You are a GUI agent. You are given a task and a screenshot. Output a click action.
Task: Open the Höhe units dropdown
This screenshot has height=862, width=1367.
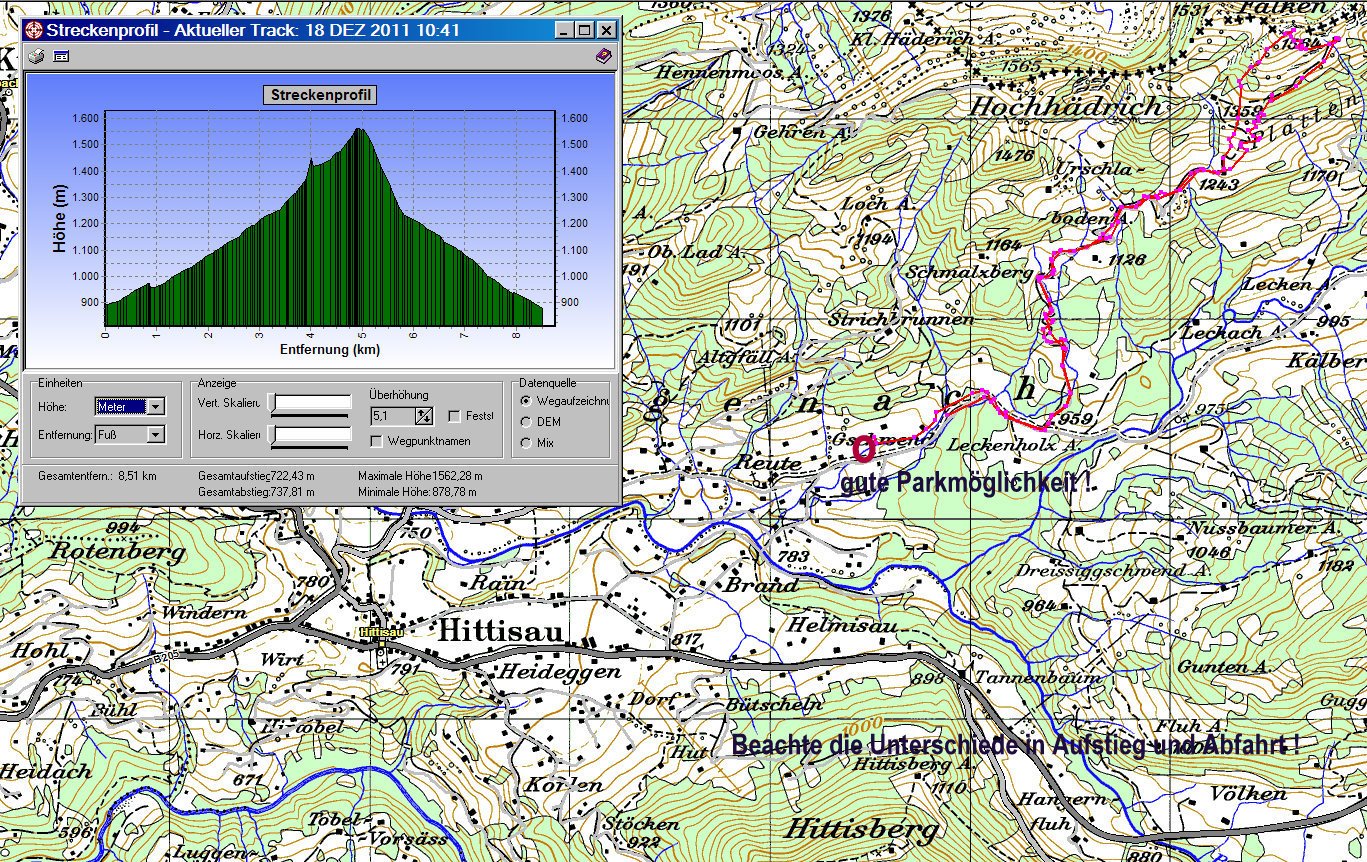(155, 406)
